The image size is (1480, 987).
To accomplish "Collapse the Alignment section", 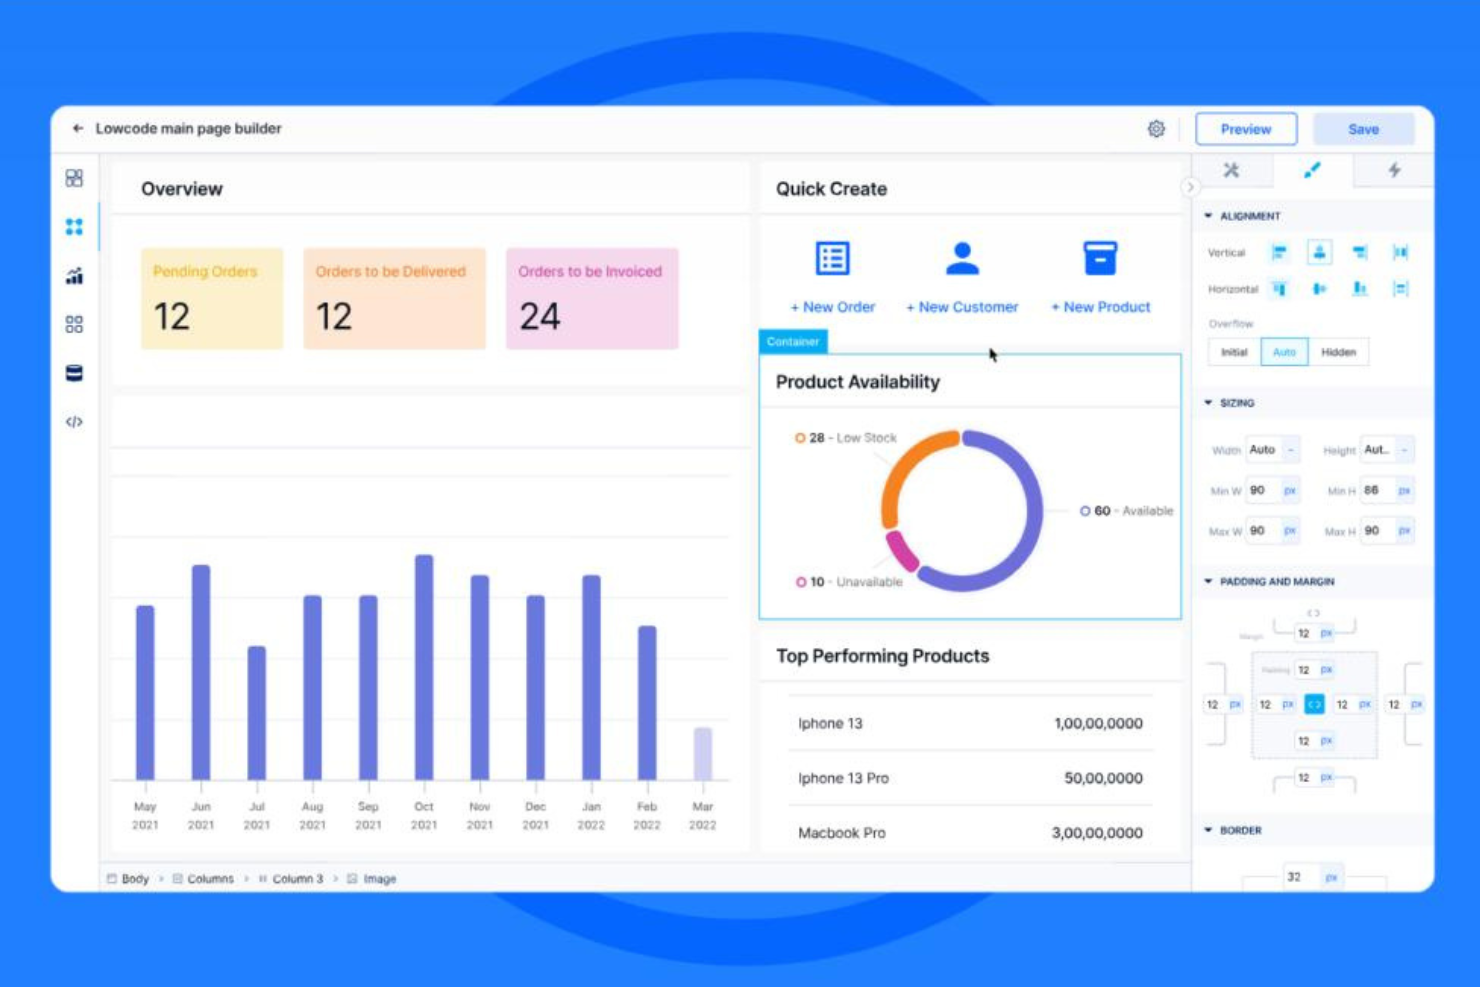I will click(1209, 215).
